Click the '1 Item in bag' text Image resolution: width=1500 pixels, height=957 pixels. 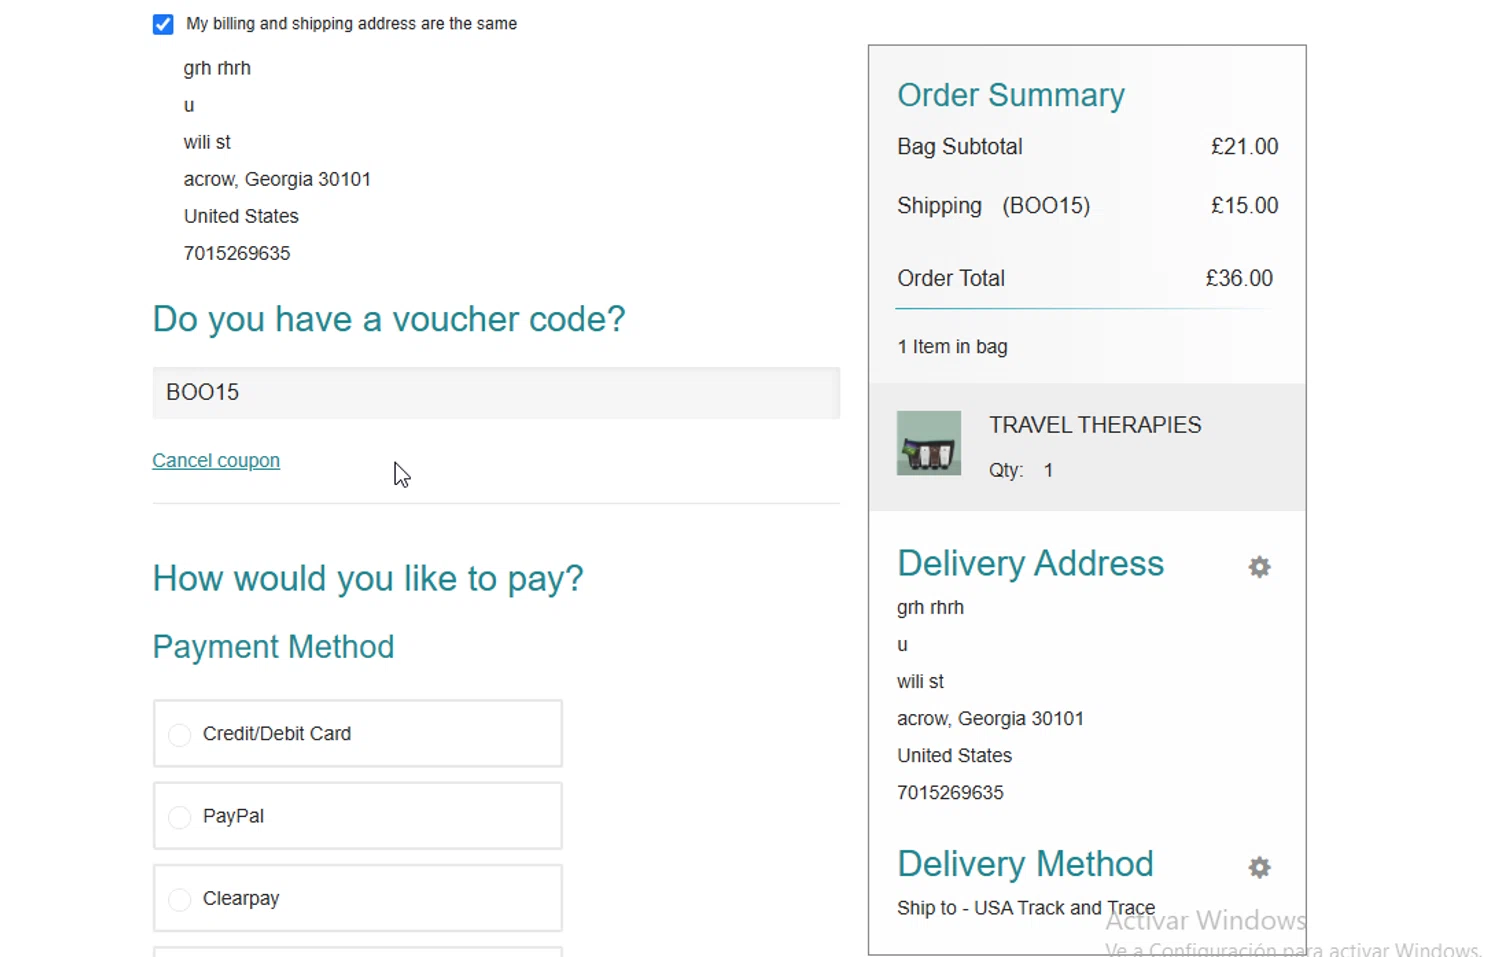point(952,347)
